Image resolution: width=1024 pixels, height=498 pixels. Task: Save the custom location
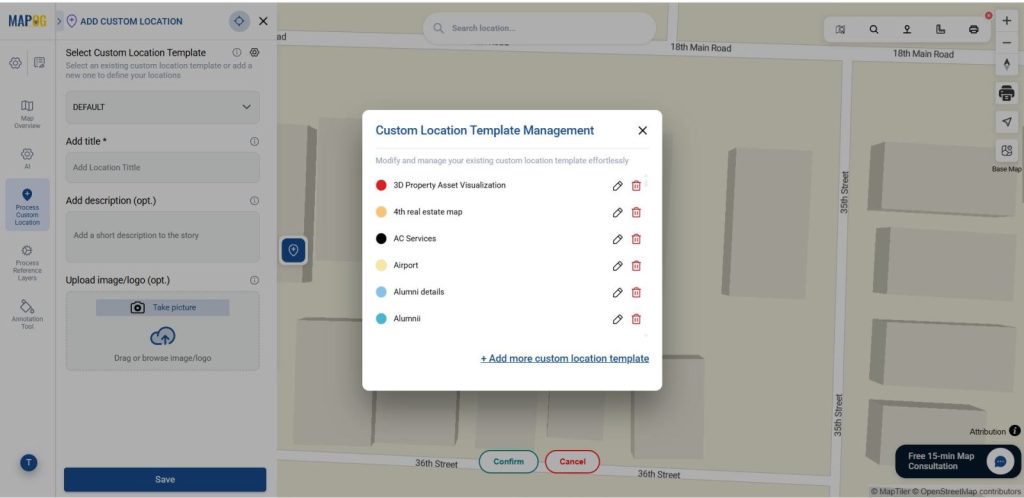[x=165, y=480]
